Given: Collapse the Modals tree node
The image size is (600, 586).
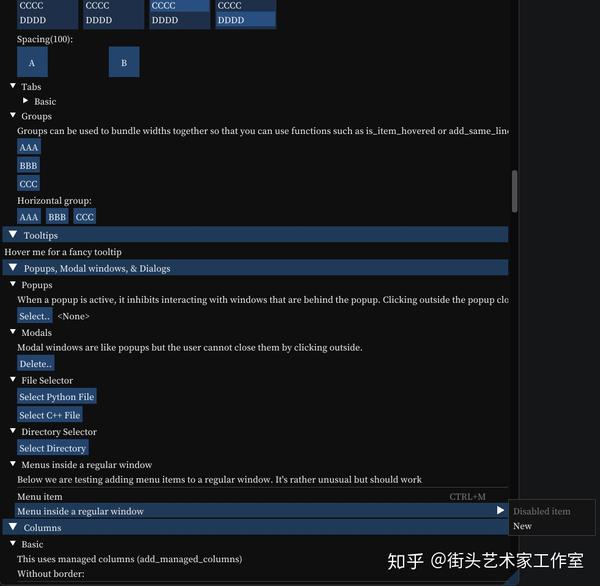Looking at the screenshot, I should point(13,332).
